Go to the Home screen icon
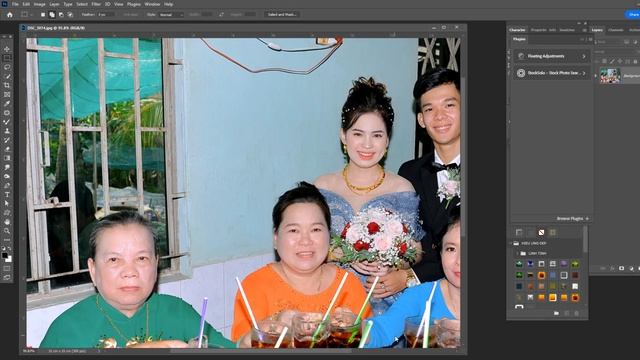This screenshot has width=640, height=360. pos(9,14)
